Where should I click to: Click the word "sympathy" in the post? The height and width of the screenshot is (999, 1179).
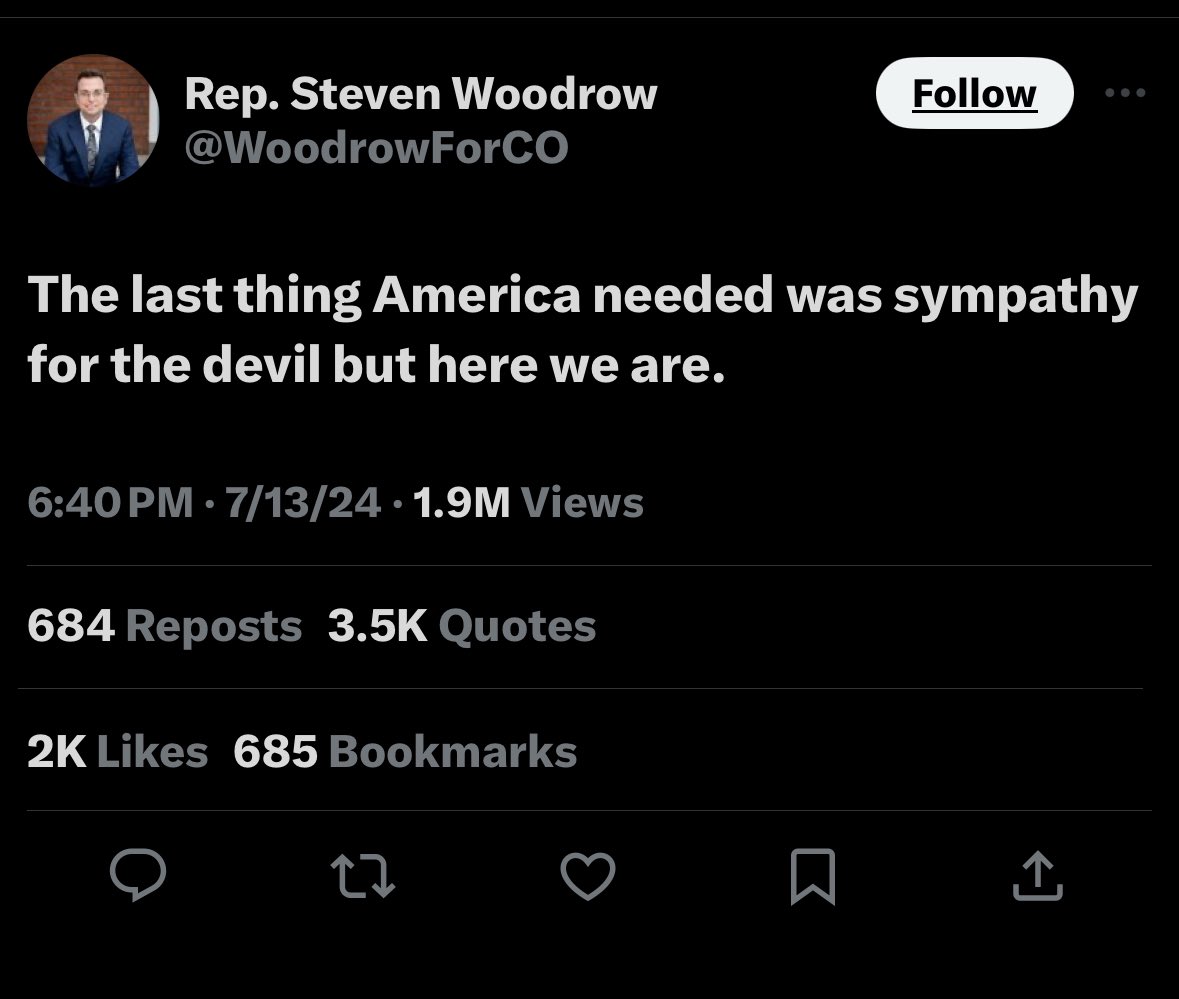pyautogui.click(x=1014, y=298)
